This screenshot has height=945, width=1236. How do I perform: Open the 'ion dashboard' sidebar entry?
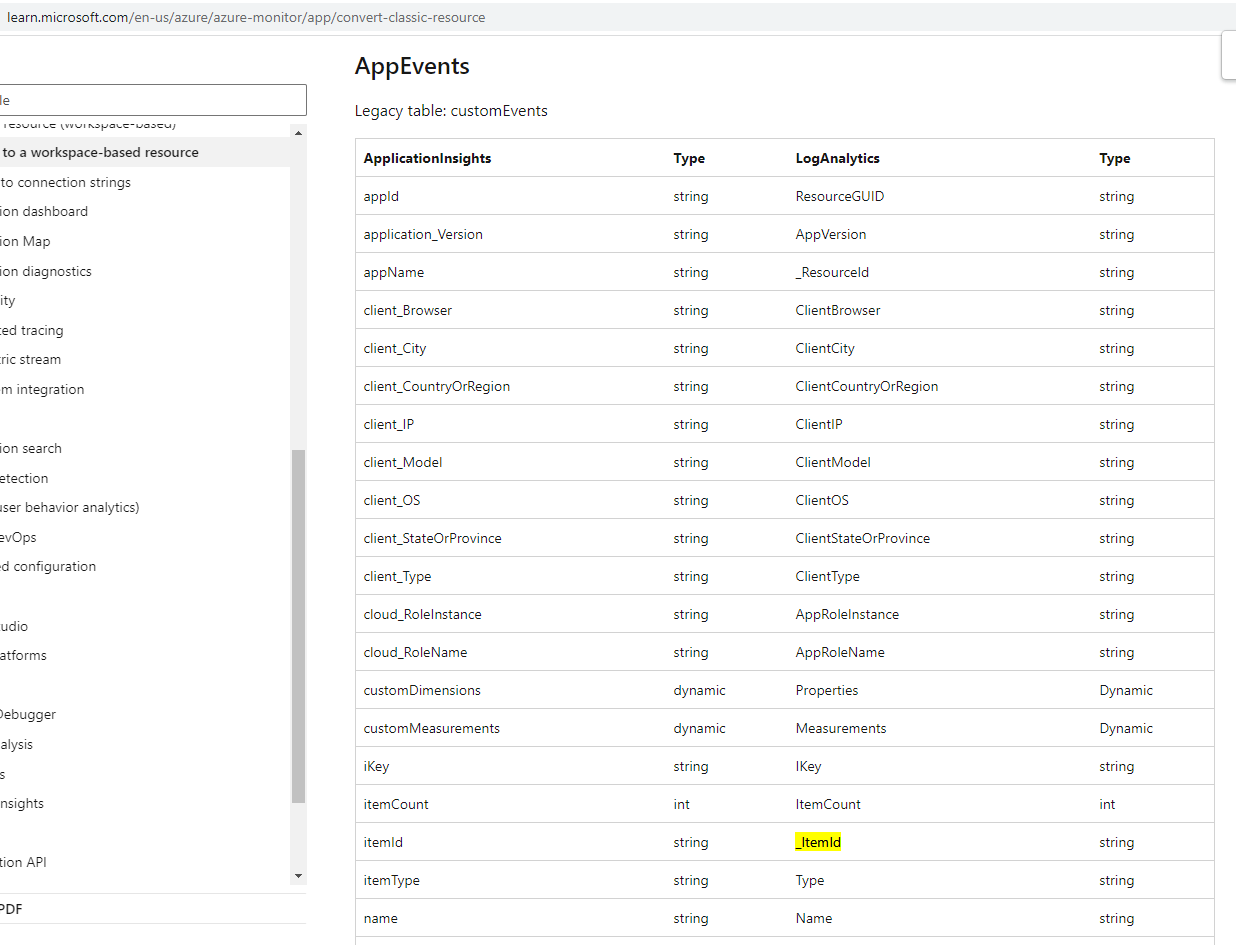[x=44, y=211]
